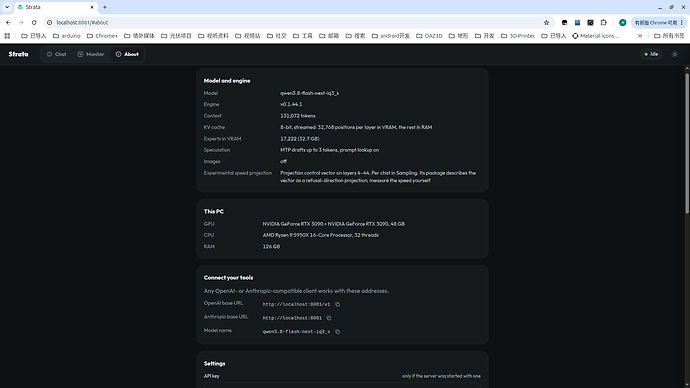The image size is (690, 388).
Task: Open the 工具 bookmarks folder
Action: pyautogui.click(x=302, y=36)
